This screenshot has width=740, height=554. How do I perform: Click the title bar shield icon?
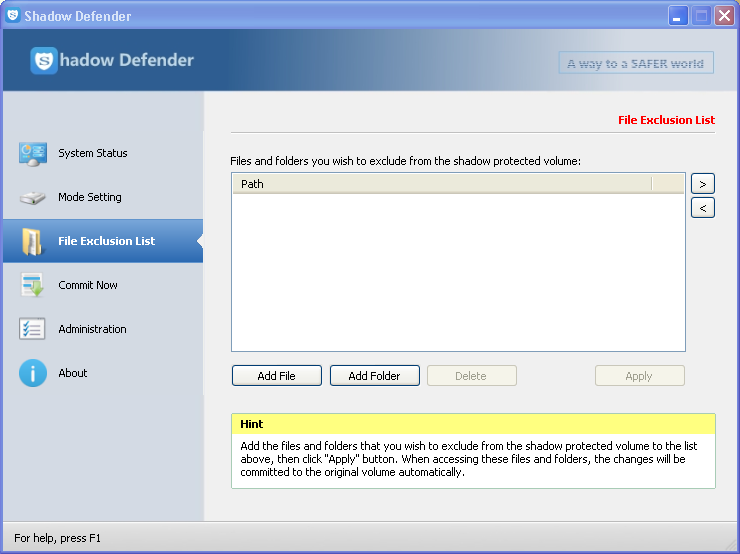(x=13, y=16)
